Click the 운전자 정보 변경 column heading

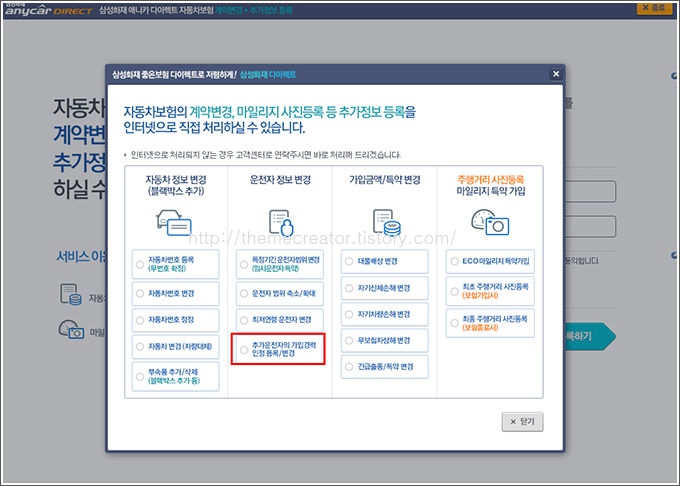[280, 179]
